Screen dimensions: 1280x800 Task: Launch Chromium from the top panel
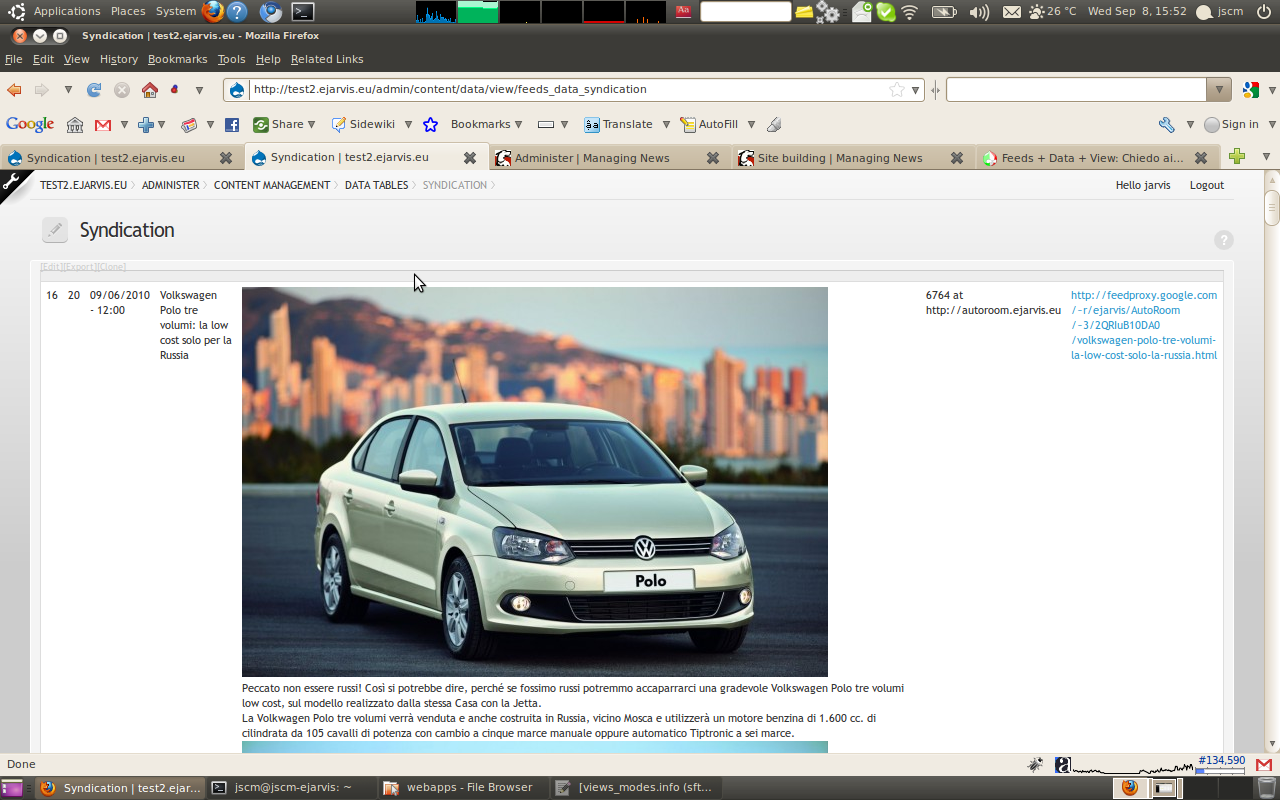tap(270, 12)
